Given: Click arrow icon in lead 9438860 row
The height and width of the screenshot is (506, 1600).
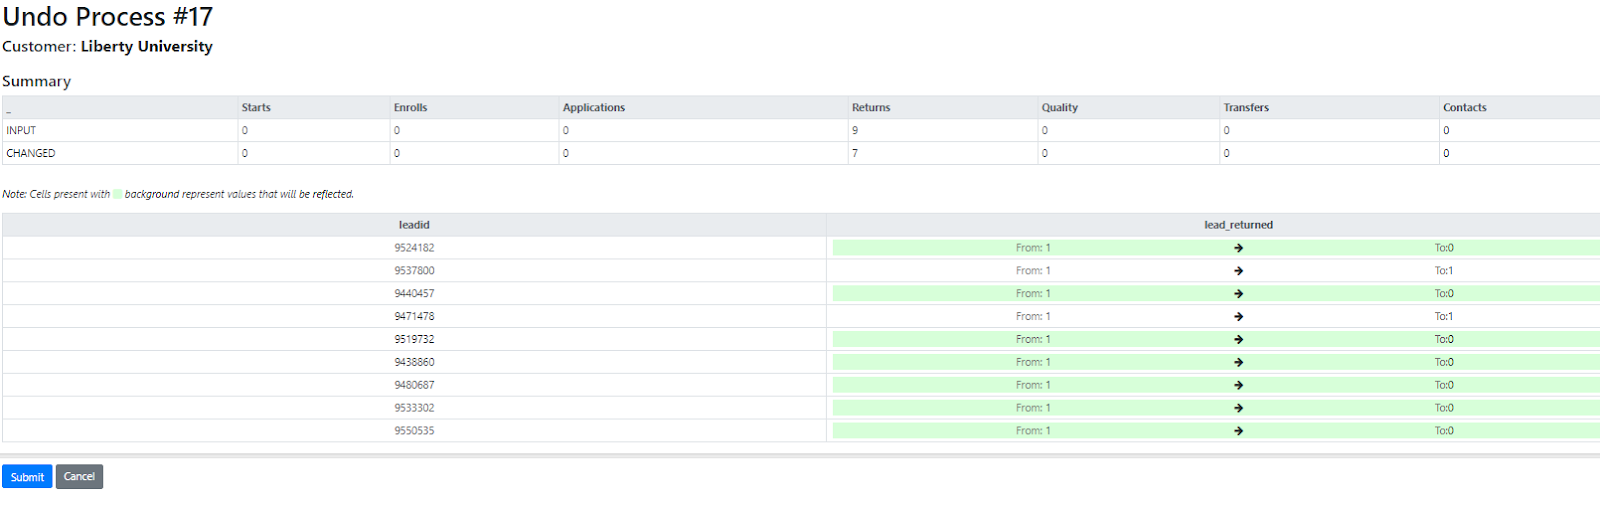Looking at the screenshot, I should (x=1238, y=363).
